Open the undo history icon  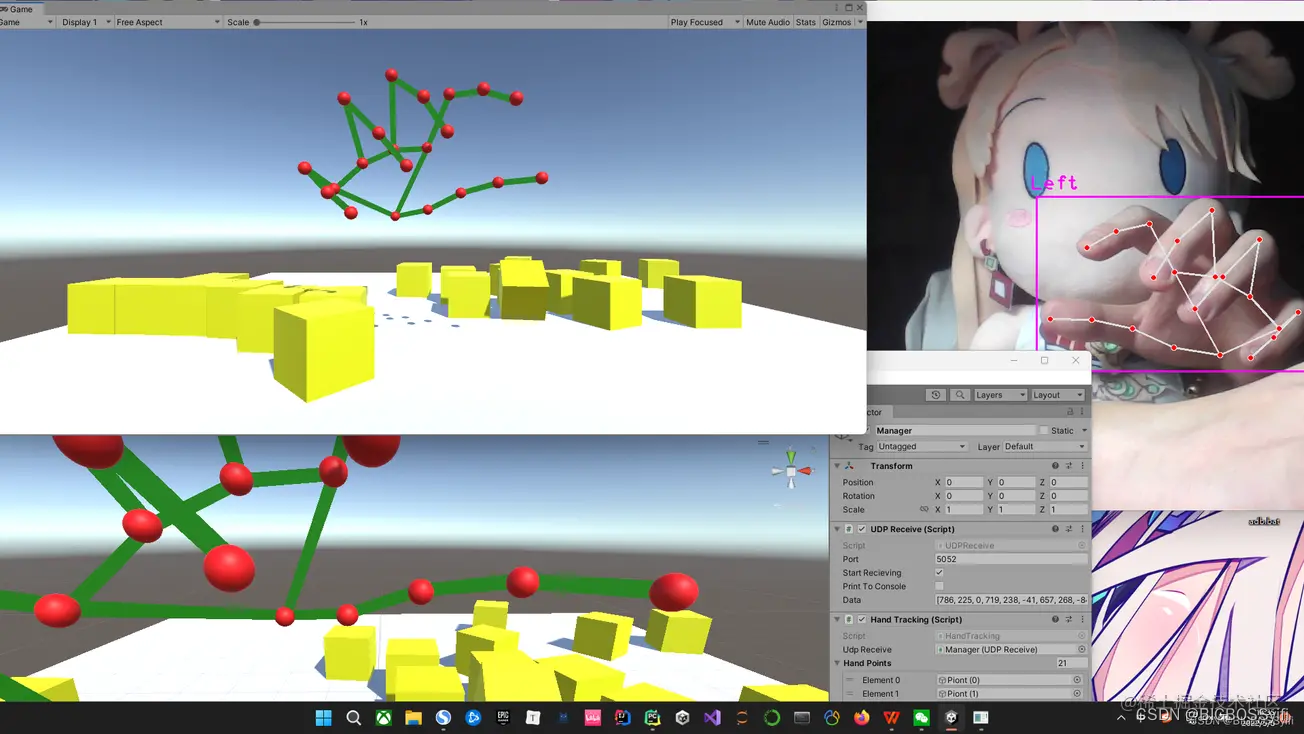935,395
